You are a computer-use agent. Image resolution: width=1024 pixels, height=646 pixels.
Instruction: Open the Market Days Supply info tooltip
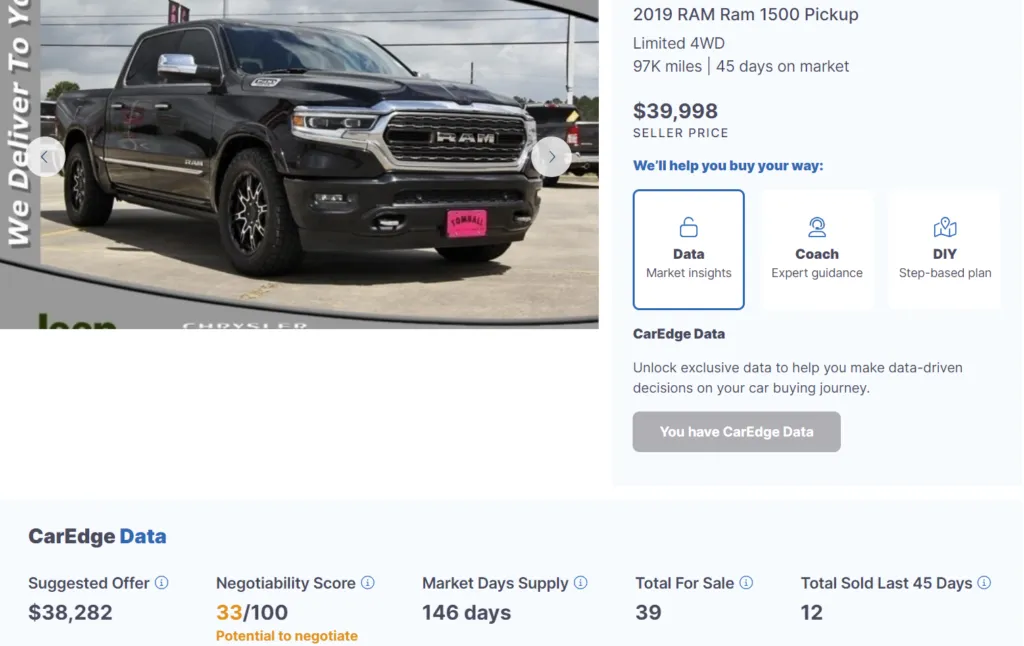coord(582,583)
